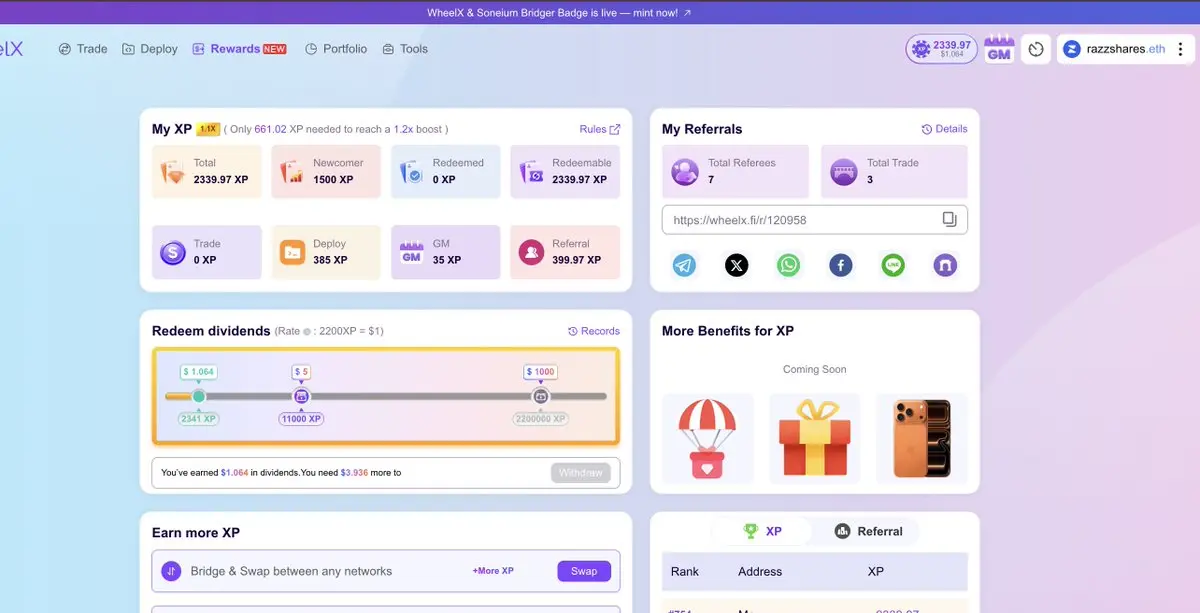Click the $5 milestone marker at 11000 XP
The image size is (1200, 613).
click(301, 396)
